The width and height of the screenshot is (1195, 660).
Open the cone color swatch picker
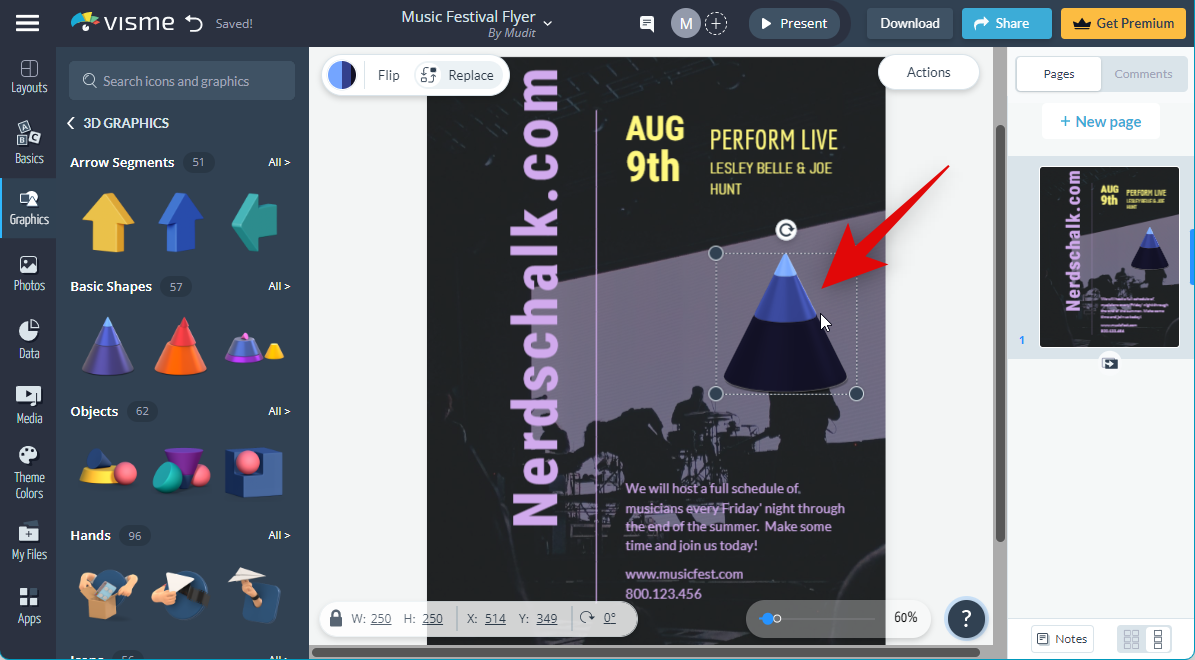[x=342, y=75]
